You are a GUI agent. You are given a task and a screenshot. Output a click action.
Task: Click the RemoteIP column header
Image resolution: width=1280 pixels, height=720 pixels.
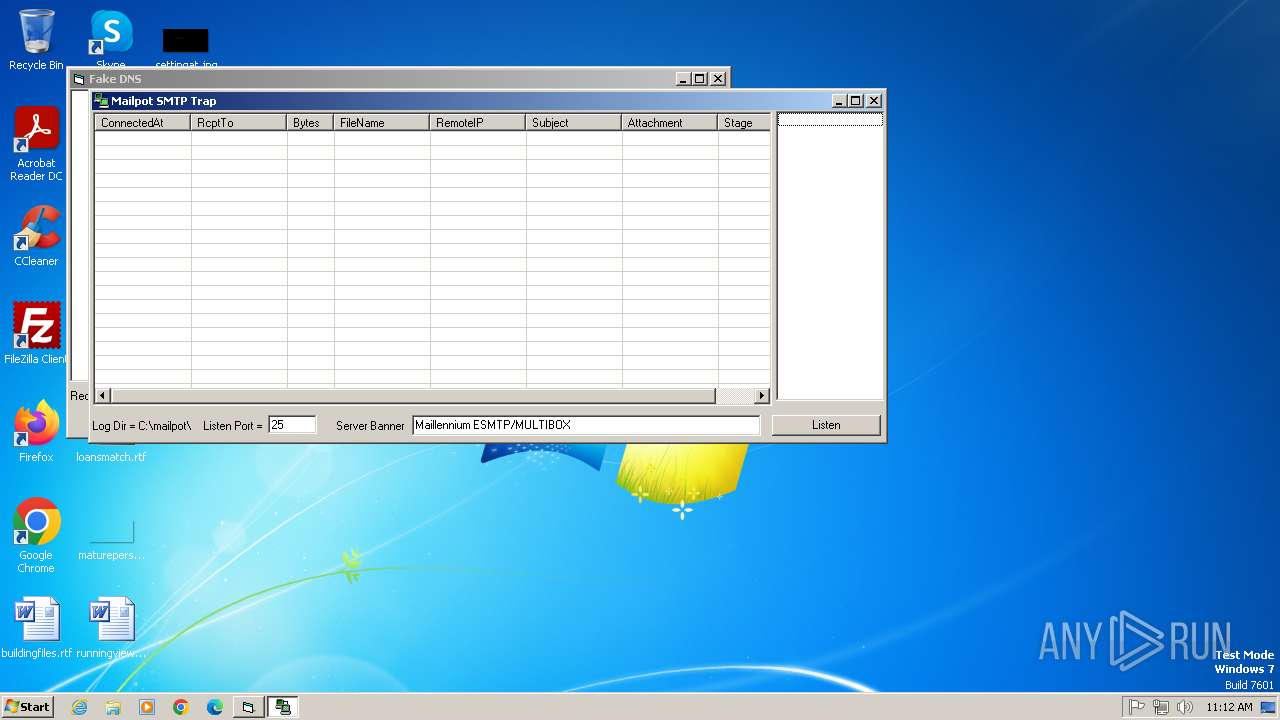click(x=478, y=122)
